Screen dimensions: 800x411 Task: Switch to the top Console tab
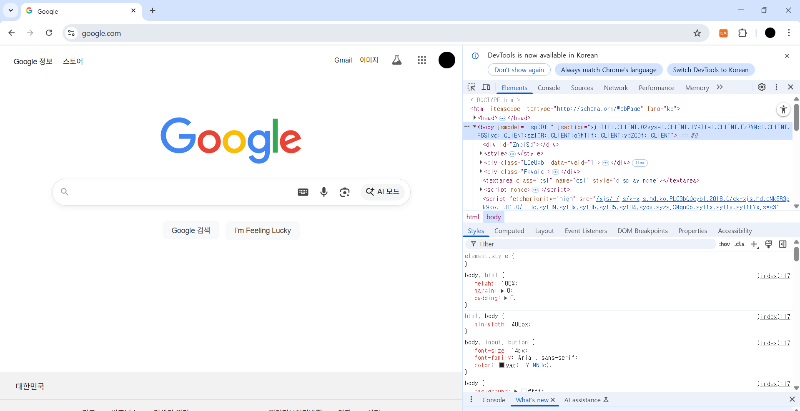pos(548,88)
